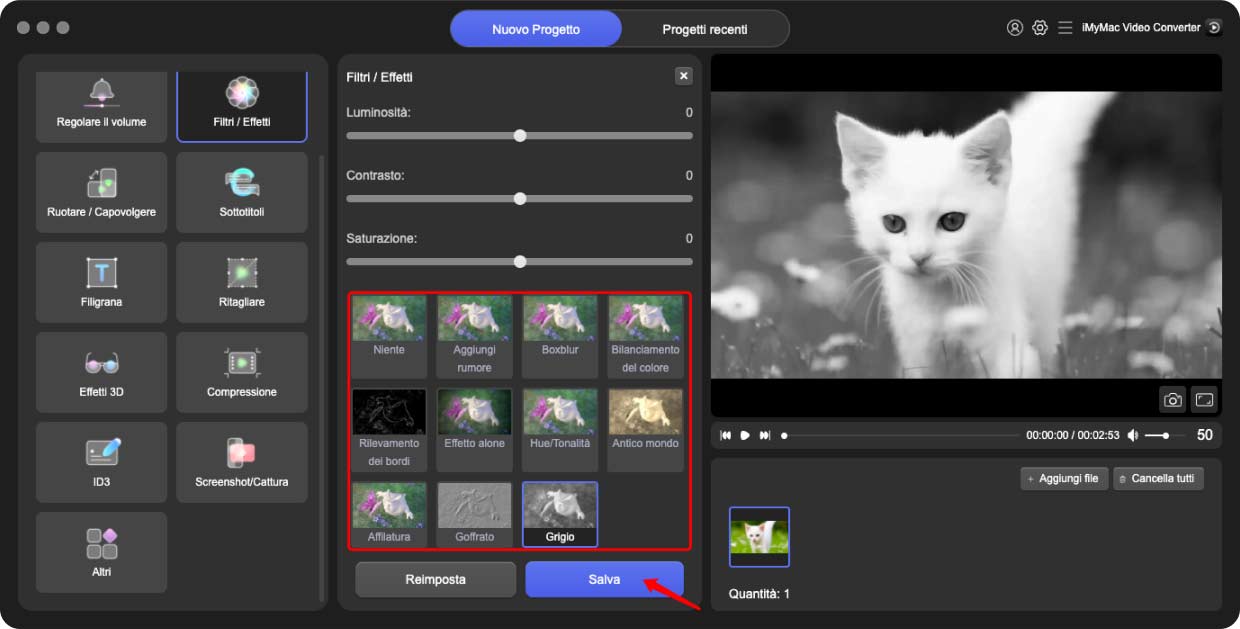This screenshot has height=629, width=1240.
Task: Open the hamburger menu icon
Action: point(1065,28)
